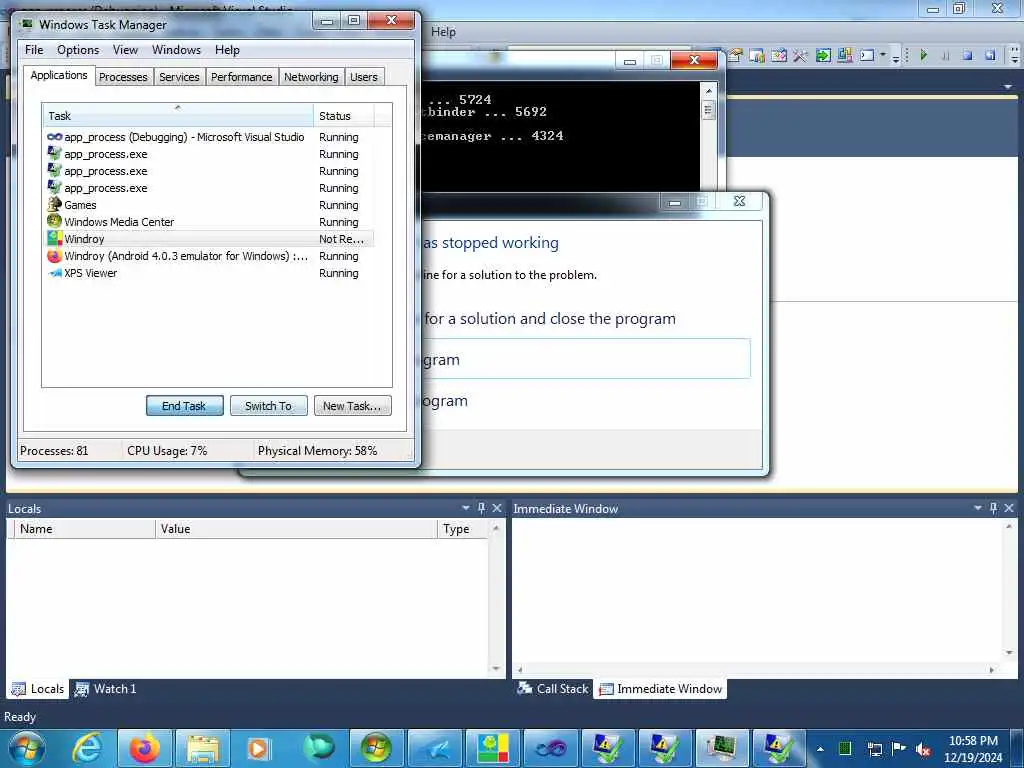Click the taskbar clock showing 10:58 PM
The height and width of the screenshot is (768, 1024).
[x=973, y=749]
